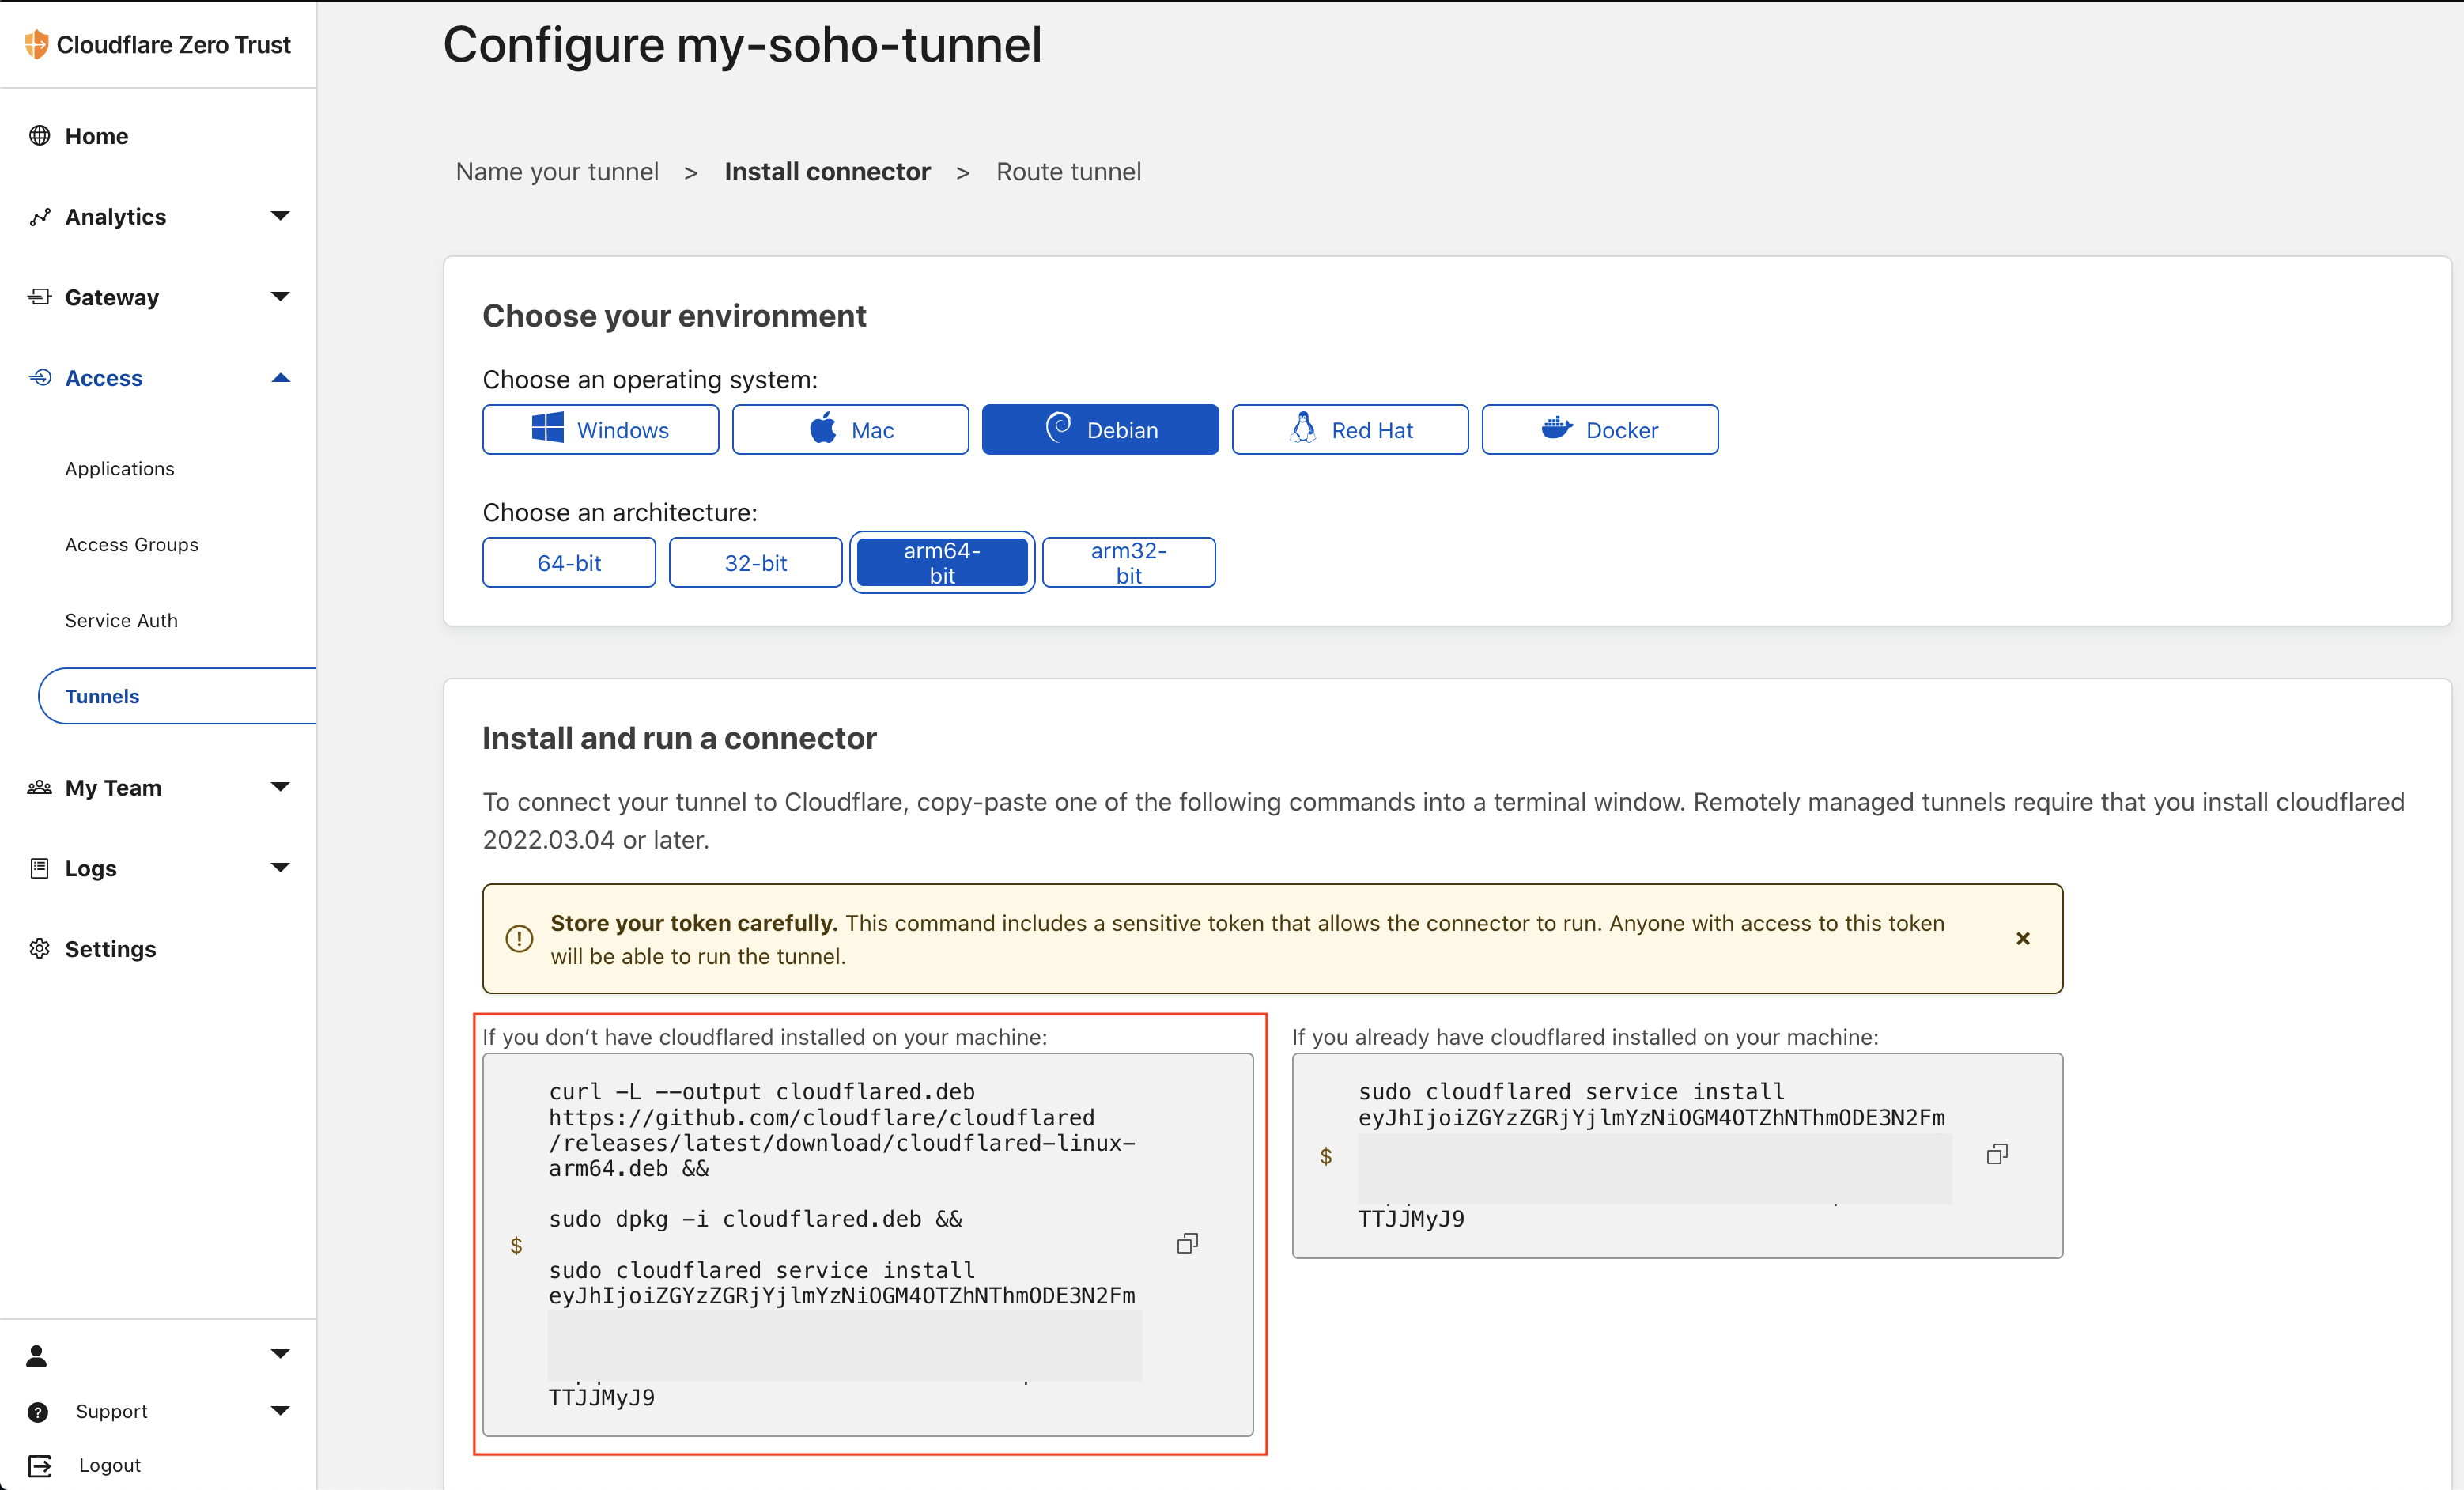The image size is (2464, 1490).
Task: Expand the Logs menu arrow
Action: [x=280, y=867]
